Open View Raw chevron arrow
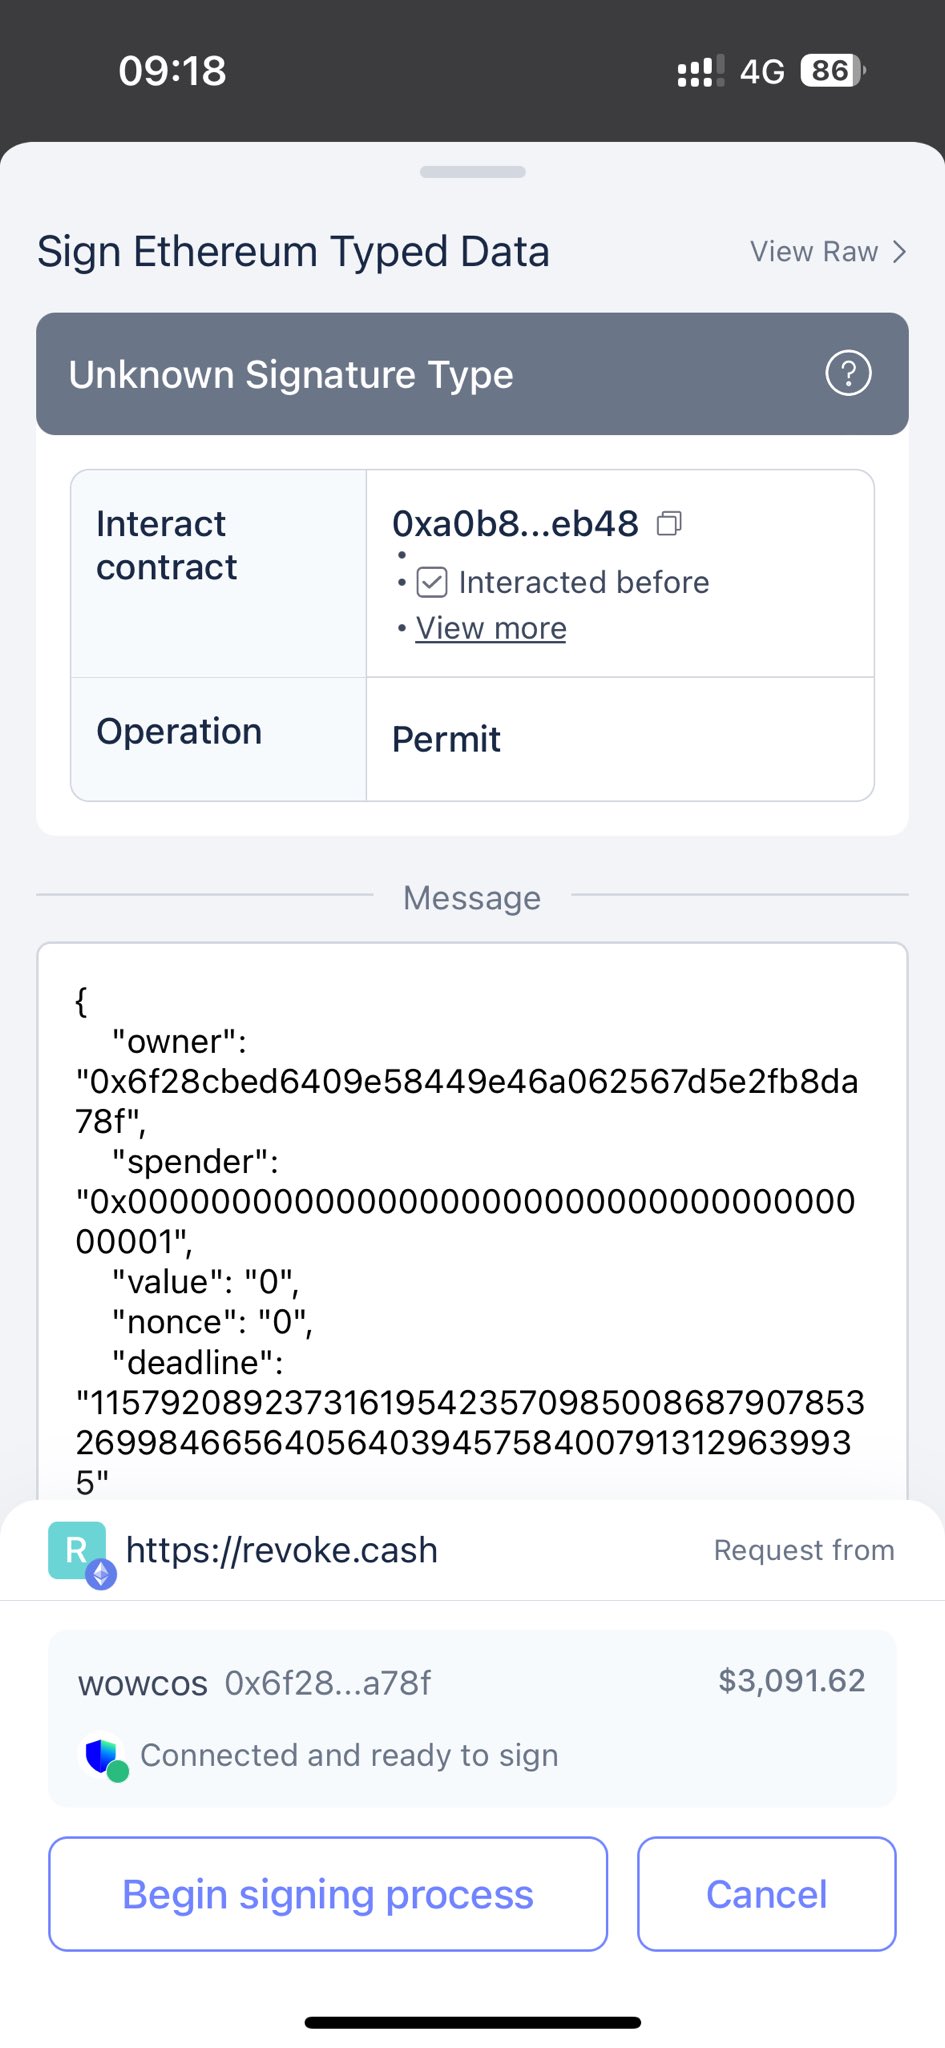945x2048 pixels. pyautogui.click(x=900, y=252)
